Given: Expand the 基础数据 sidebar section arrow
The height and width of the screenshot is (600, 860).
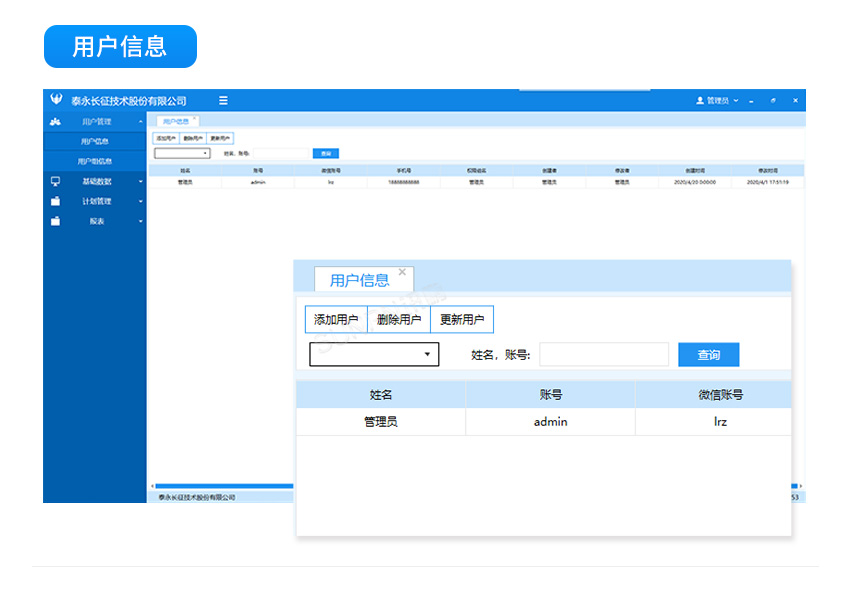Looking at the screenshot, I should [140, 182].
